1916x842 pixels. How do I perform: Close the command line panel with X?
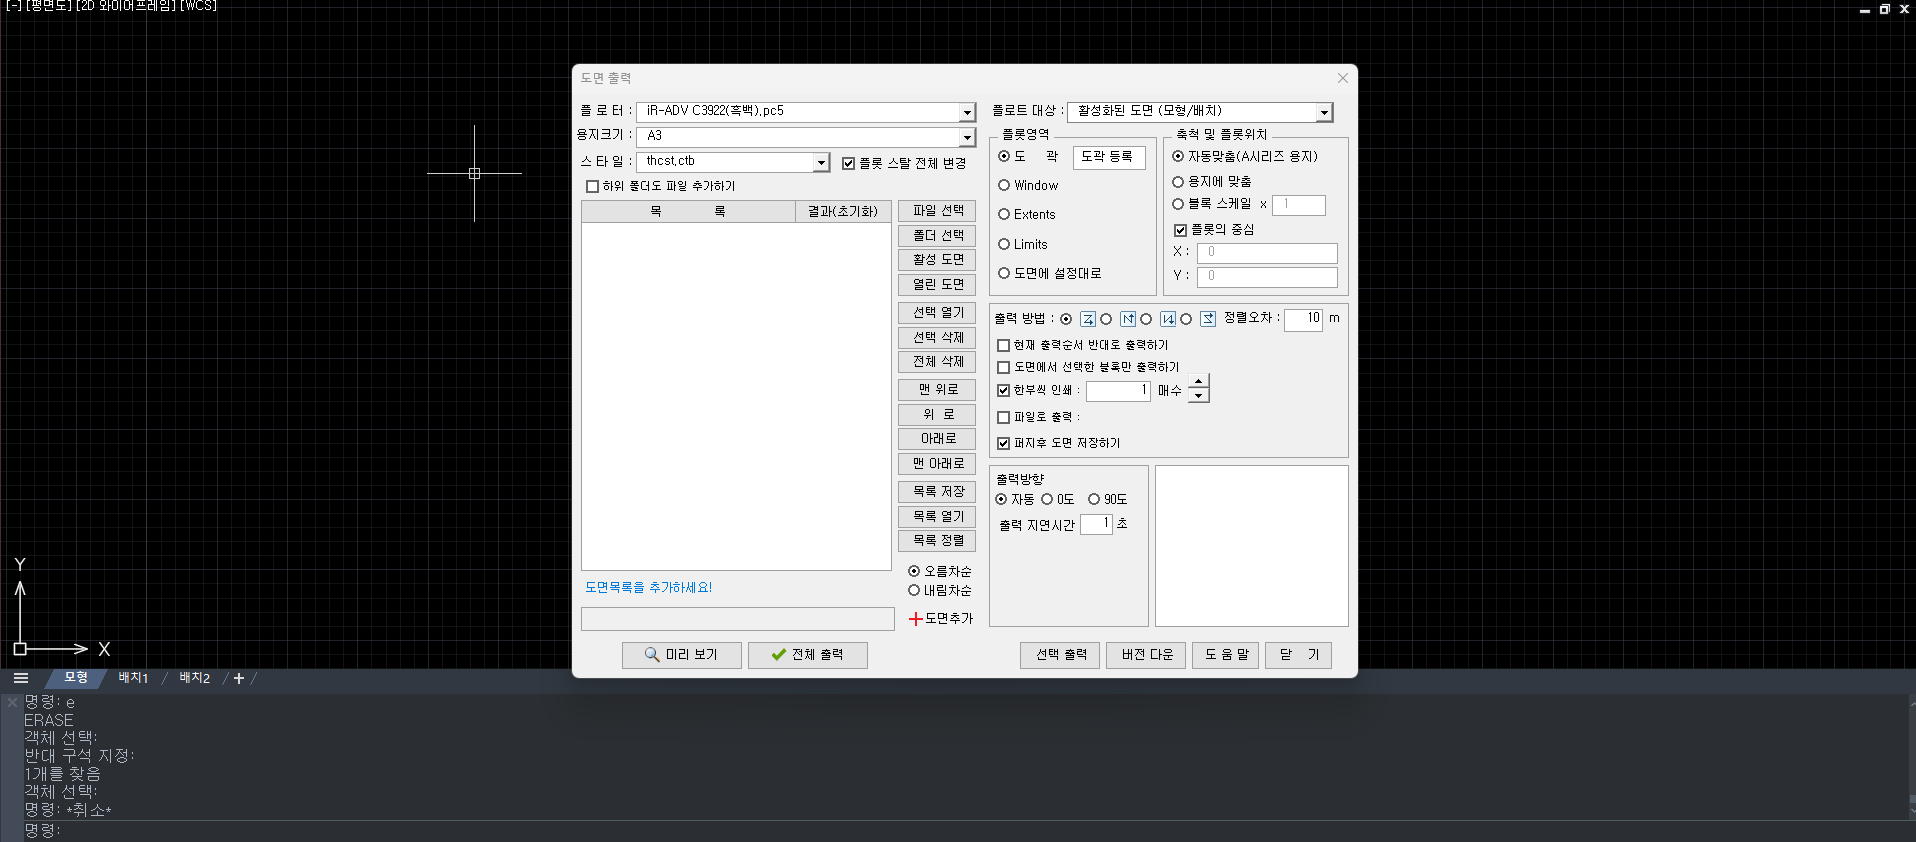click(12, 702)
